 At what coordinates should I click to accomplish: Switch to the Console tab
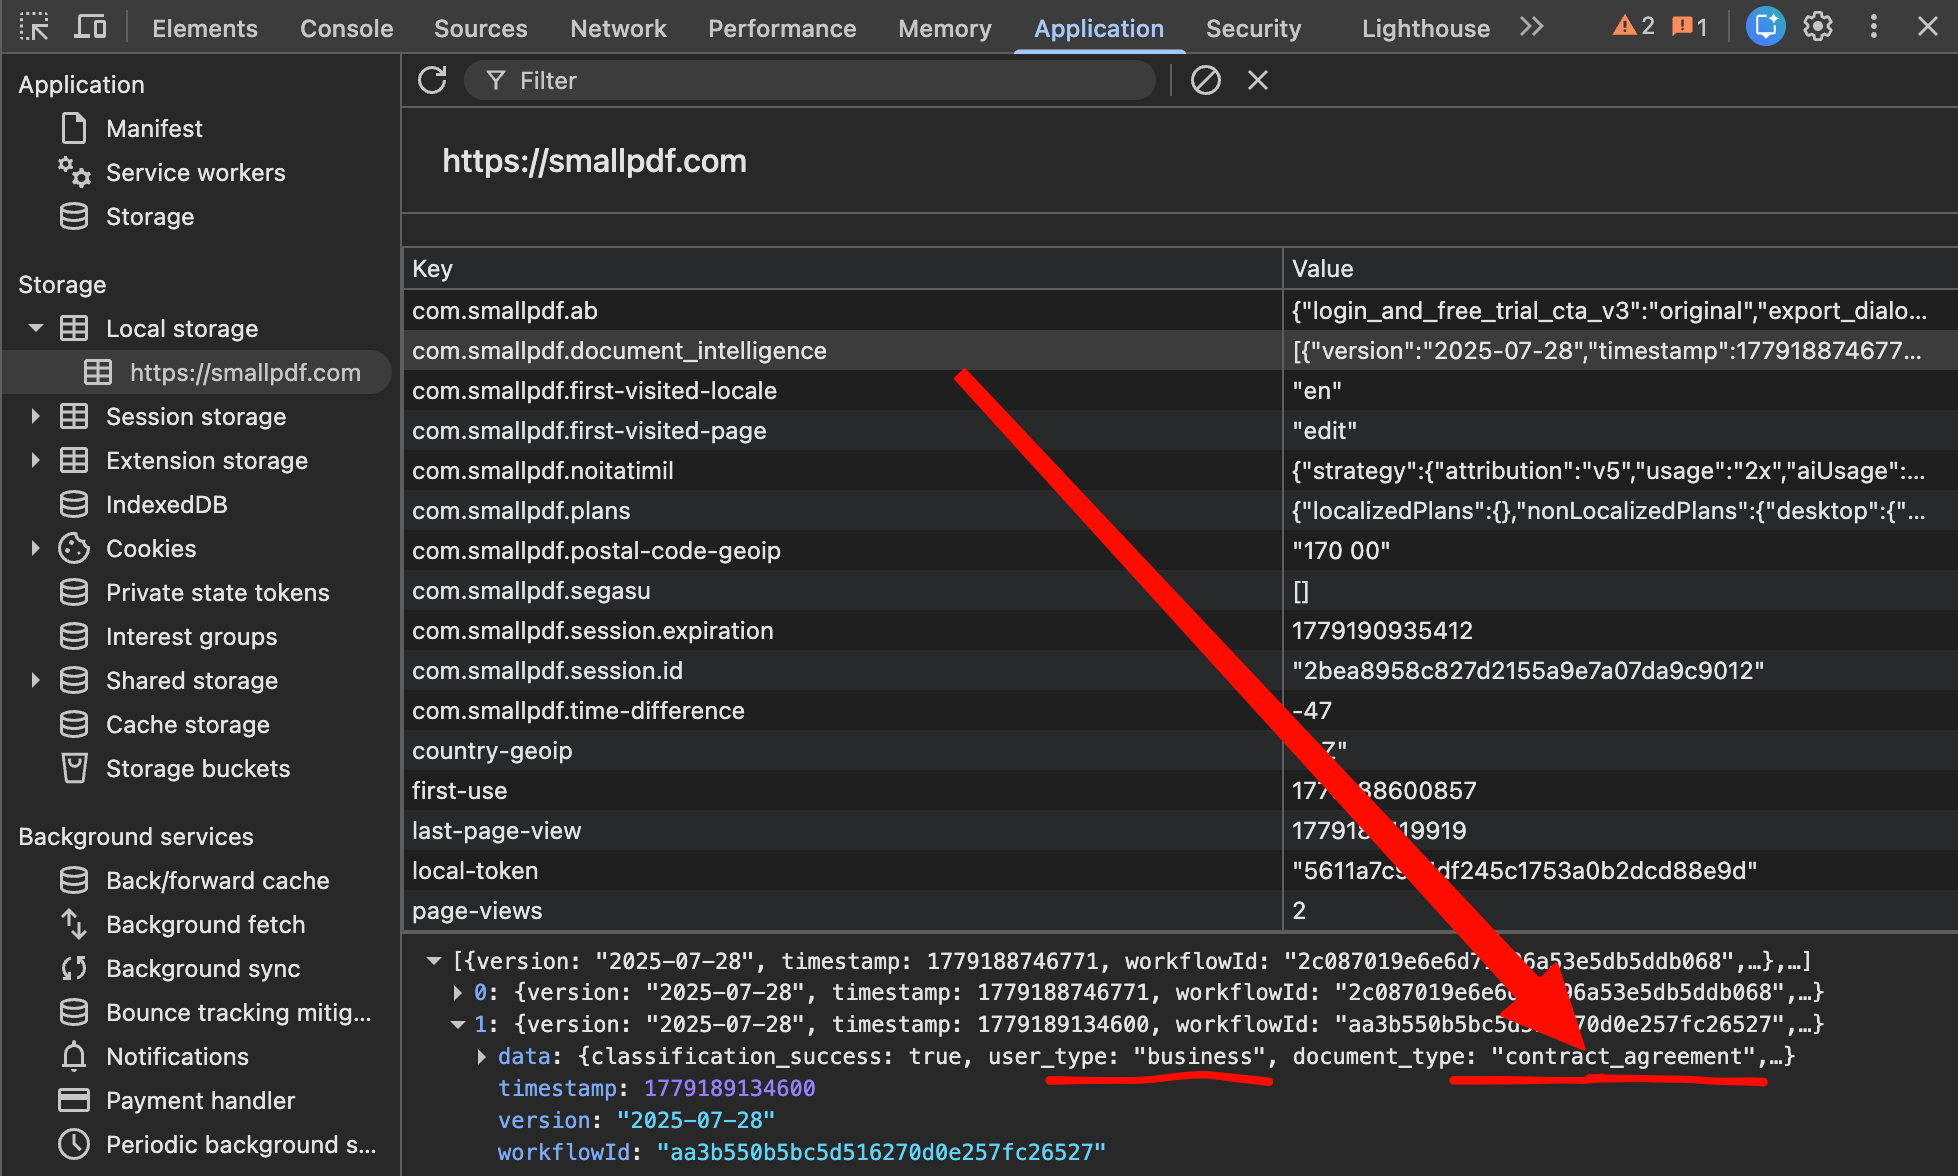click(346, 28)
